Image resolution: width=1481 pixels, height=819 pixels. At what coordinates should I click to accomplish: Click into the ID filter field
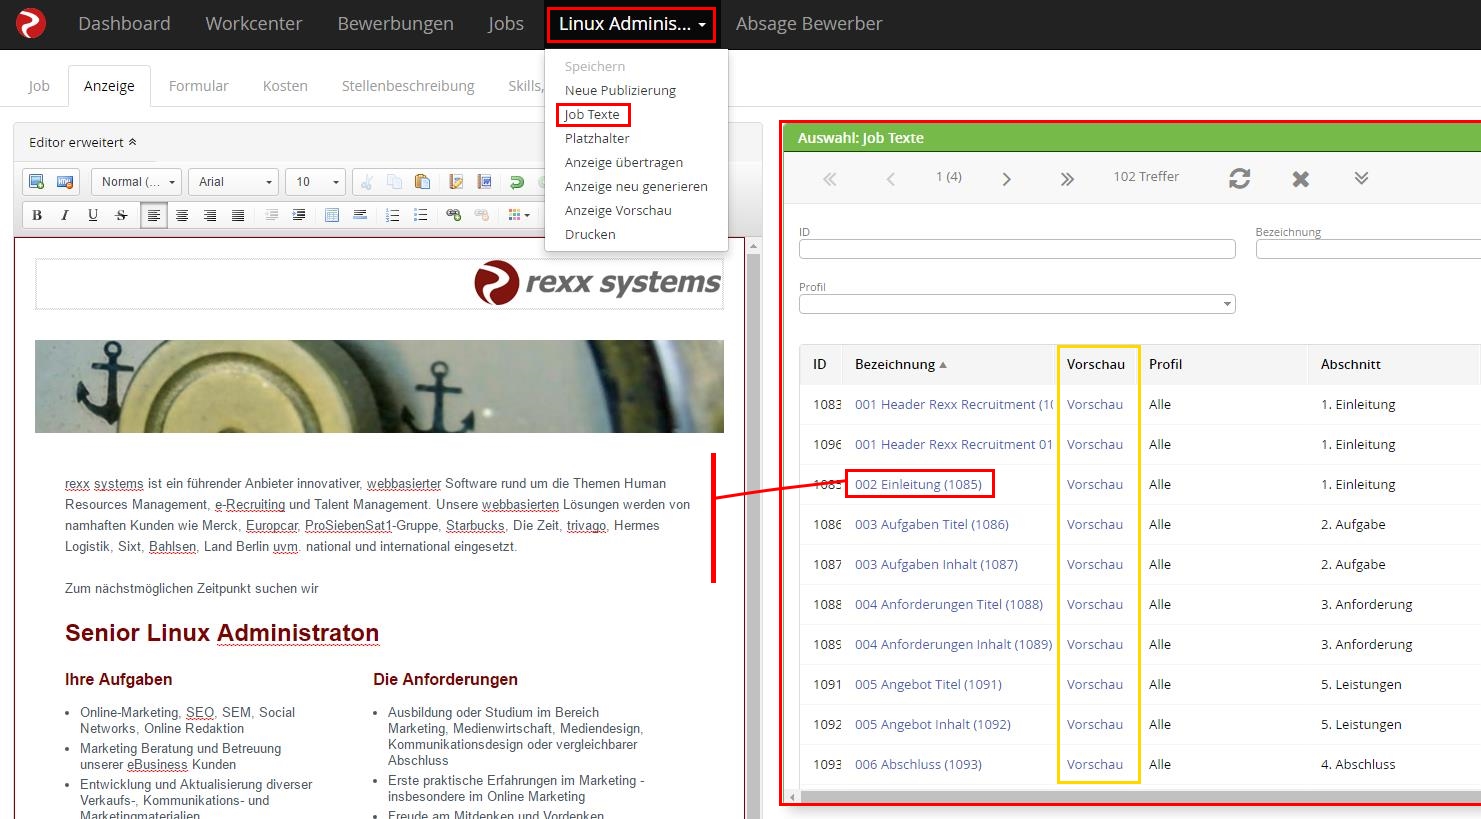click(x=1017, y=249)
